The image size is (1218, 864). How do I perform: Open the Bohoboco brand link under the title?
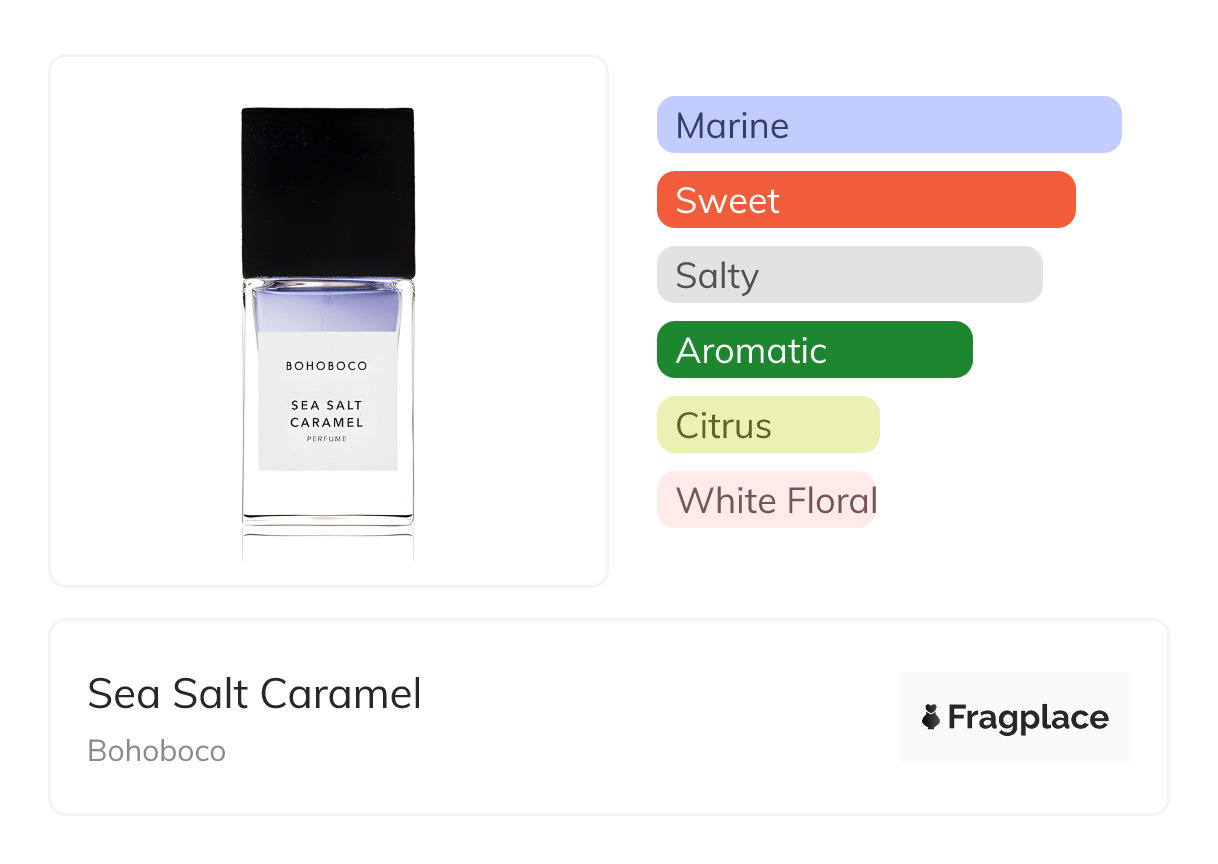157,751
